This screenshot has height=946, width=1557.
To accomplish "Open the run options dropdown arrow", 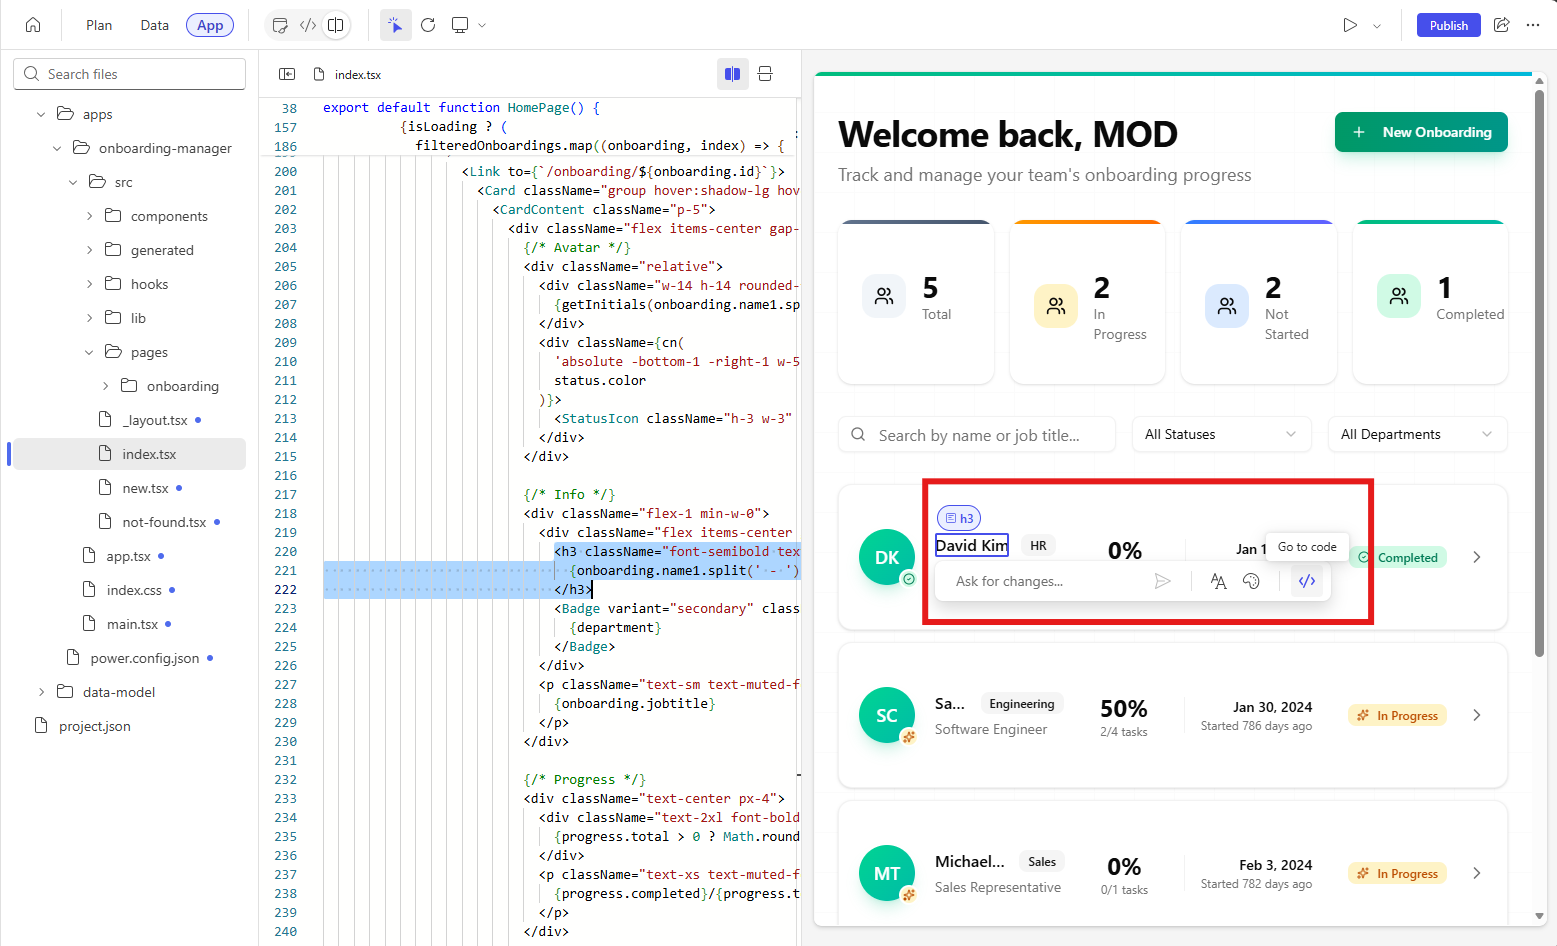I will point(1377,26).
